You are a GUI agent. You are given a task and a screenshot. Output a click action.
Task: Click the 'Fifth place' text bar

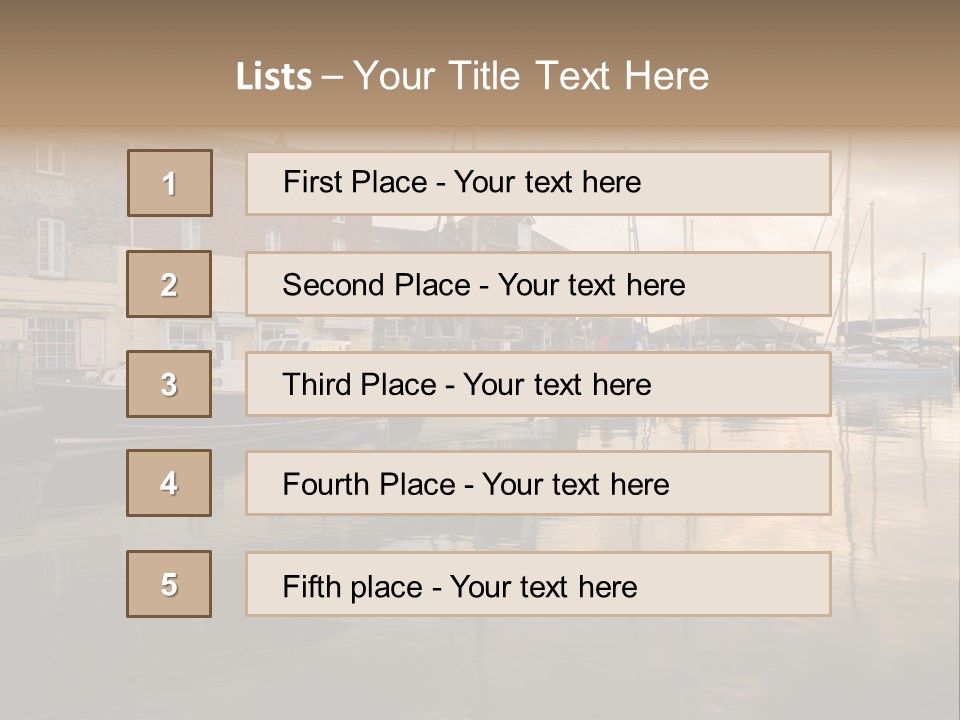pos(538,585)
